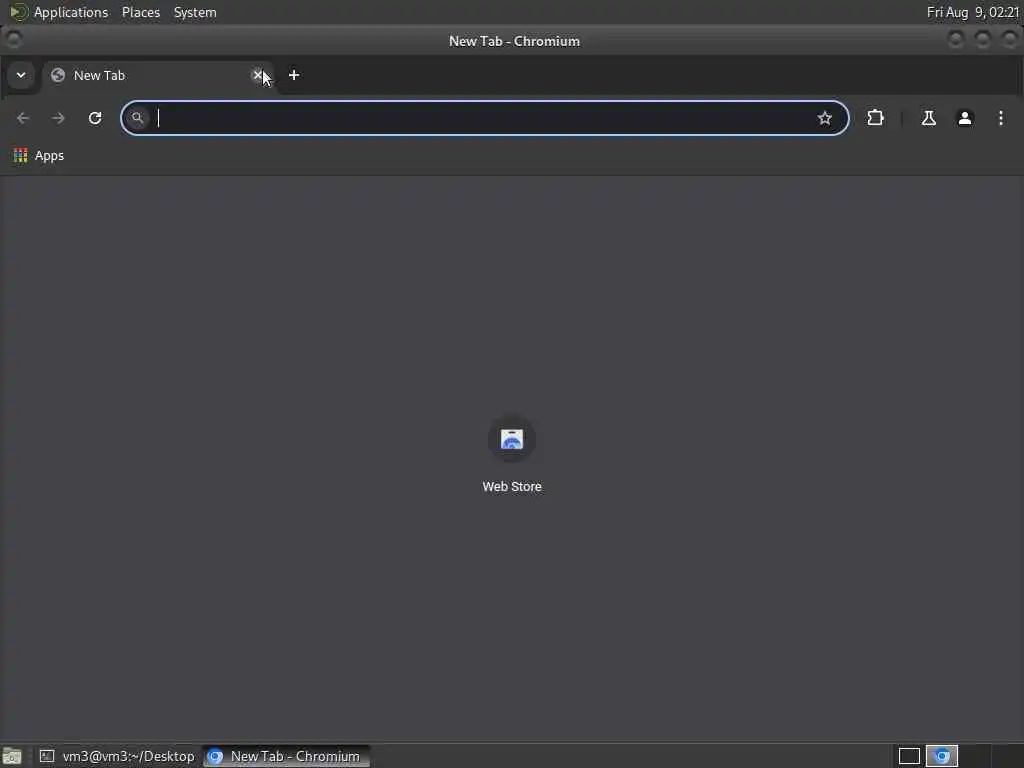Switch to vm3@vm3:~/Desktop terminal in taskbar
Screen dimensions: 1024x768
tap(118, 756)
